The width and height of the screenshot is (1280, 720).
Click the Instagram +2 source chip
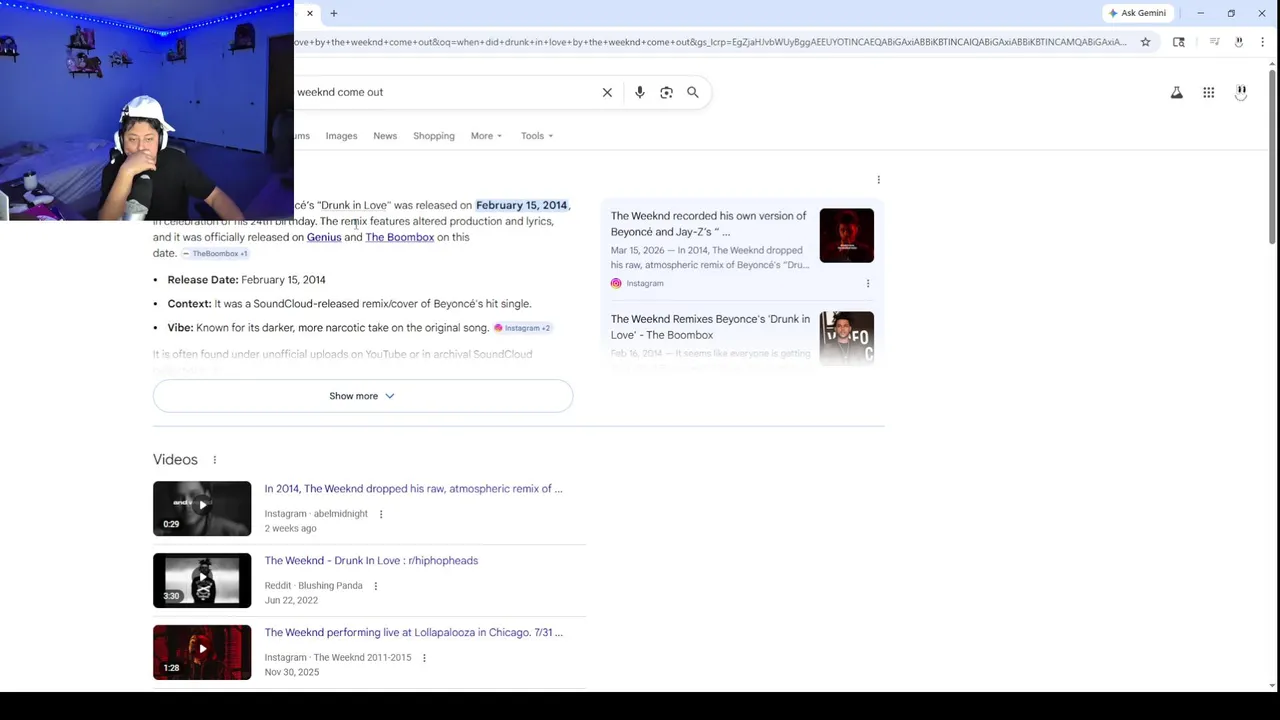tap(522, 328)
